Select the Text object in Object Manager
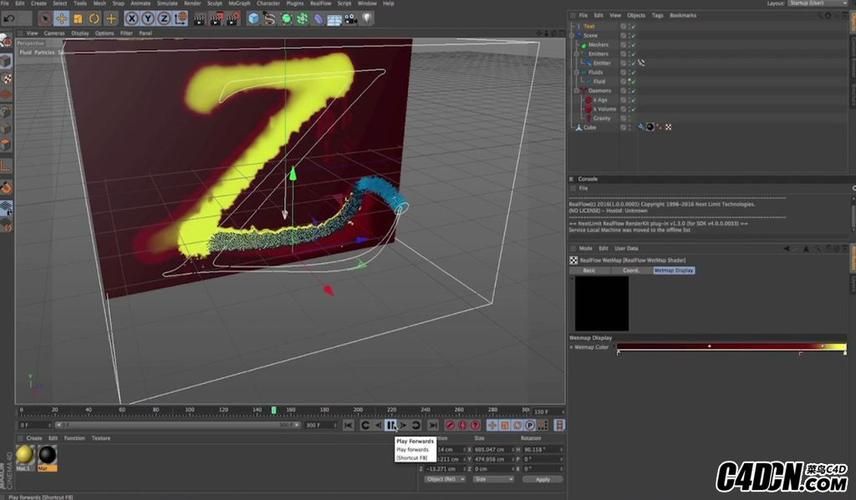856x500 pixels. tap(589, 26)
